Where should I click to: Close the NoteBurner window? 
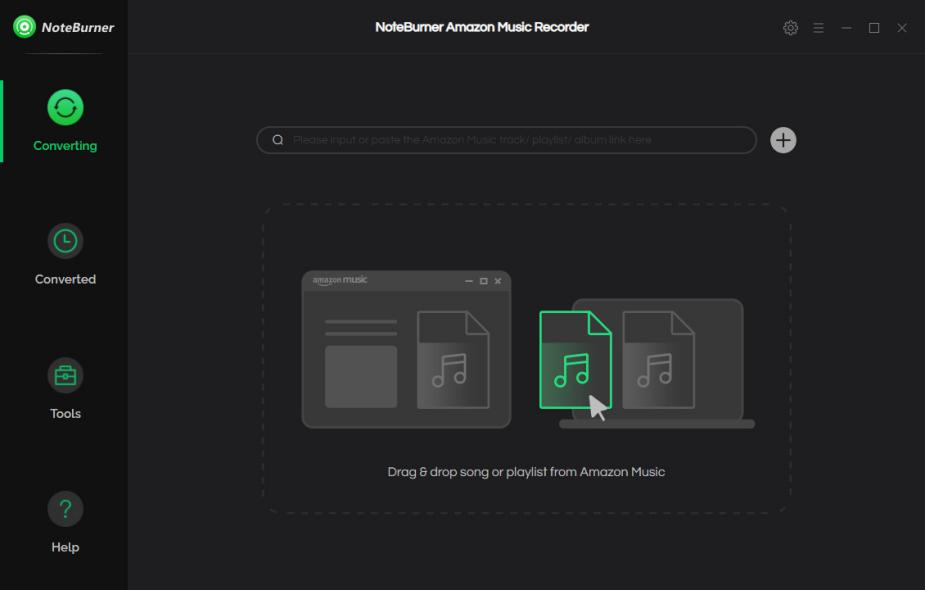pyautogui.click(x=902, y=28)
